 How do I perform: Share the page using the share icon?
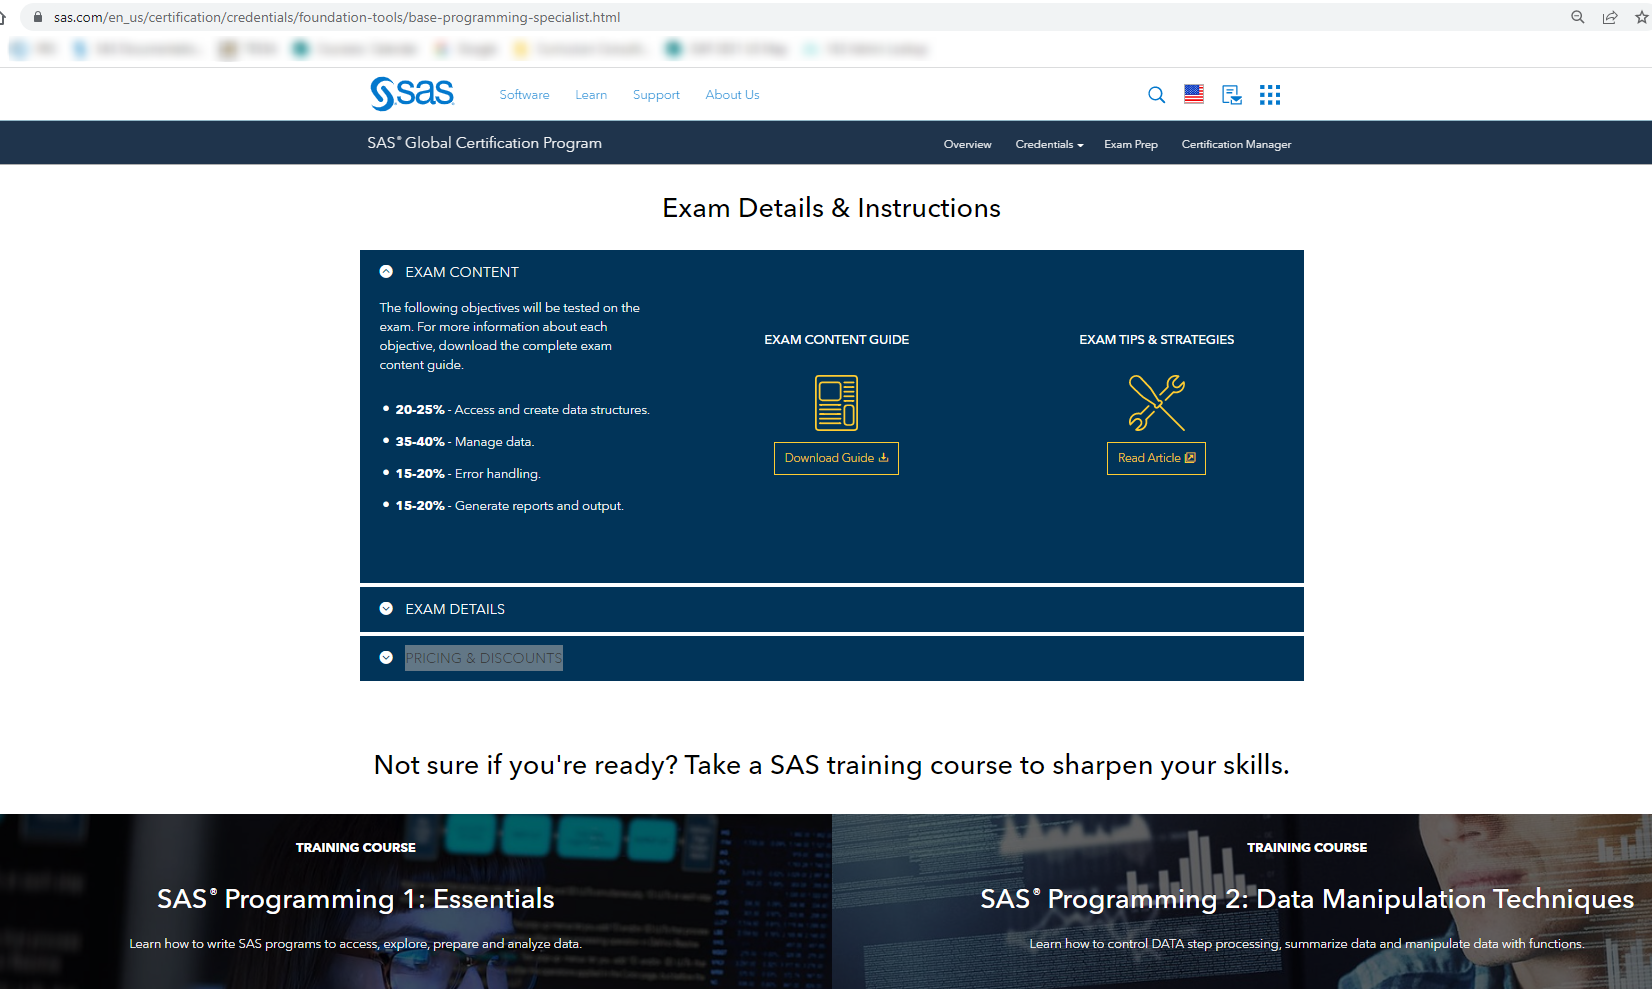click(1609, 17)
